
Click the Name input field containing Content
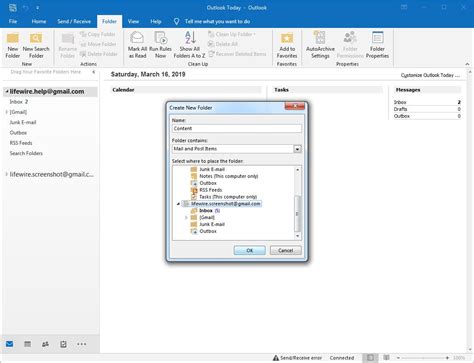coord(237,128)
